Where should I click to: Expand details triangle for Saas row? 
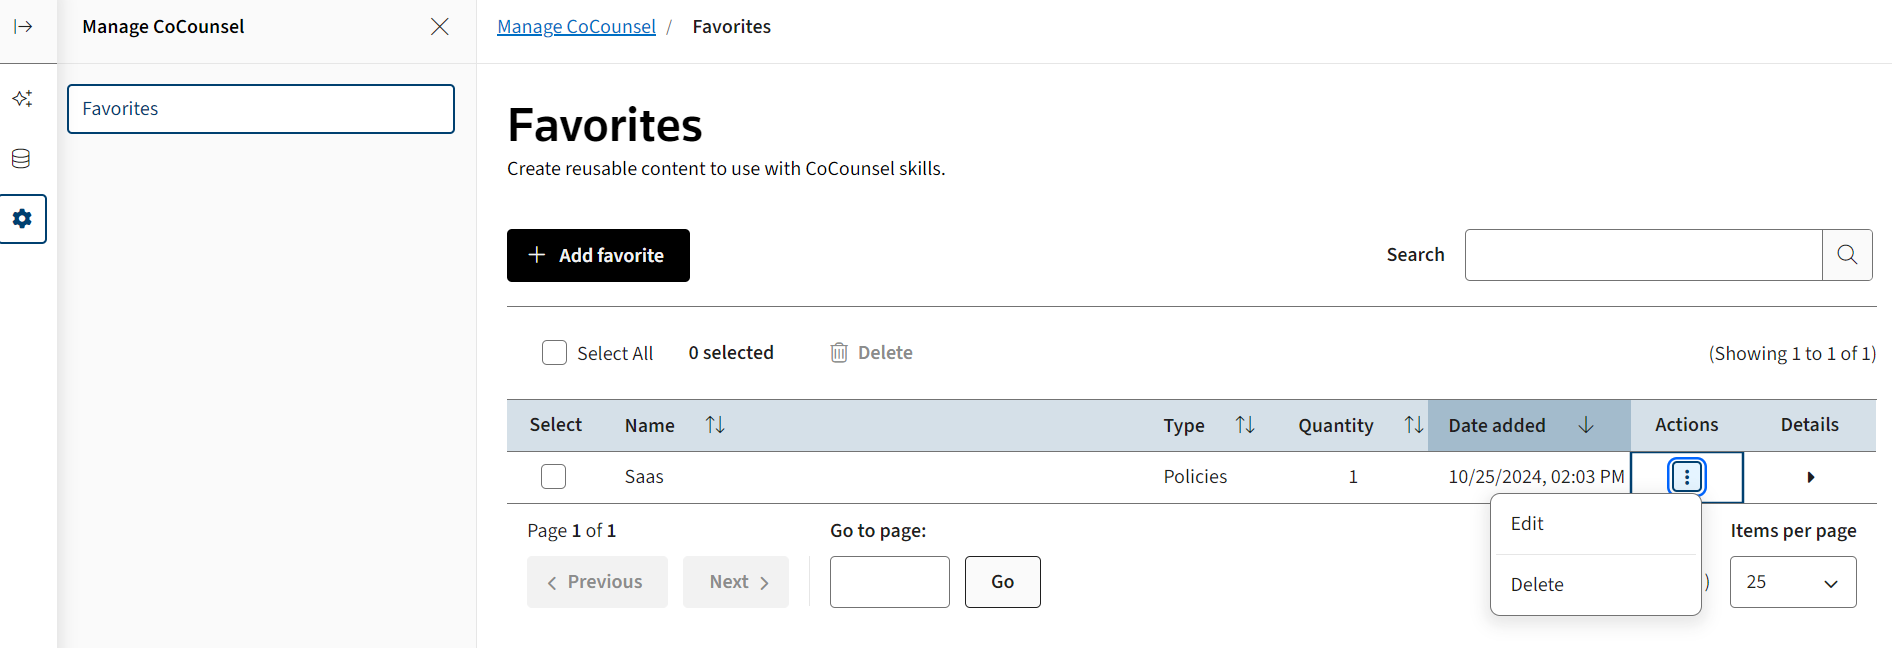[x=1810, y=477]
